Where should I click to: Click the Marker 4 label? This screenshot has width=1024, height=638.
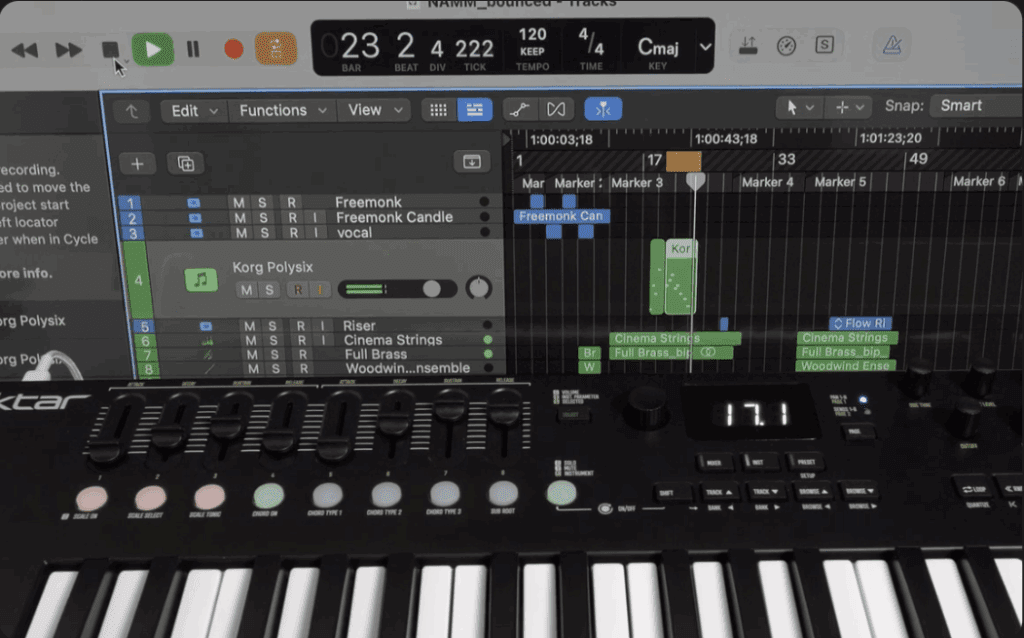pyautogui.click(x=767, y=182)
